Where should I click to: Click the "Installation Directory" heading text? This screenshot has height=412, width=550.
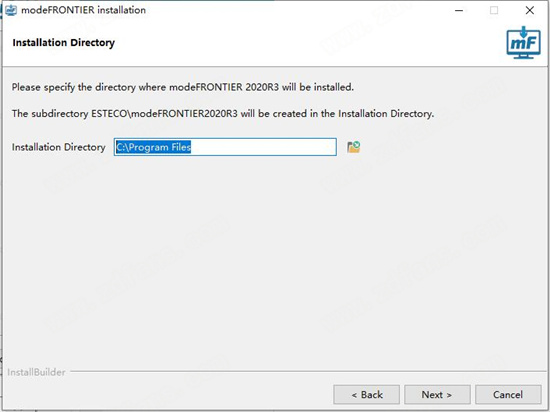click(63, 43)
